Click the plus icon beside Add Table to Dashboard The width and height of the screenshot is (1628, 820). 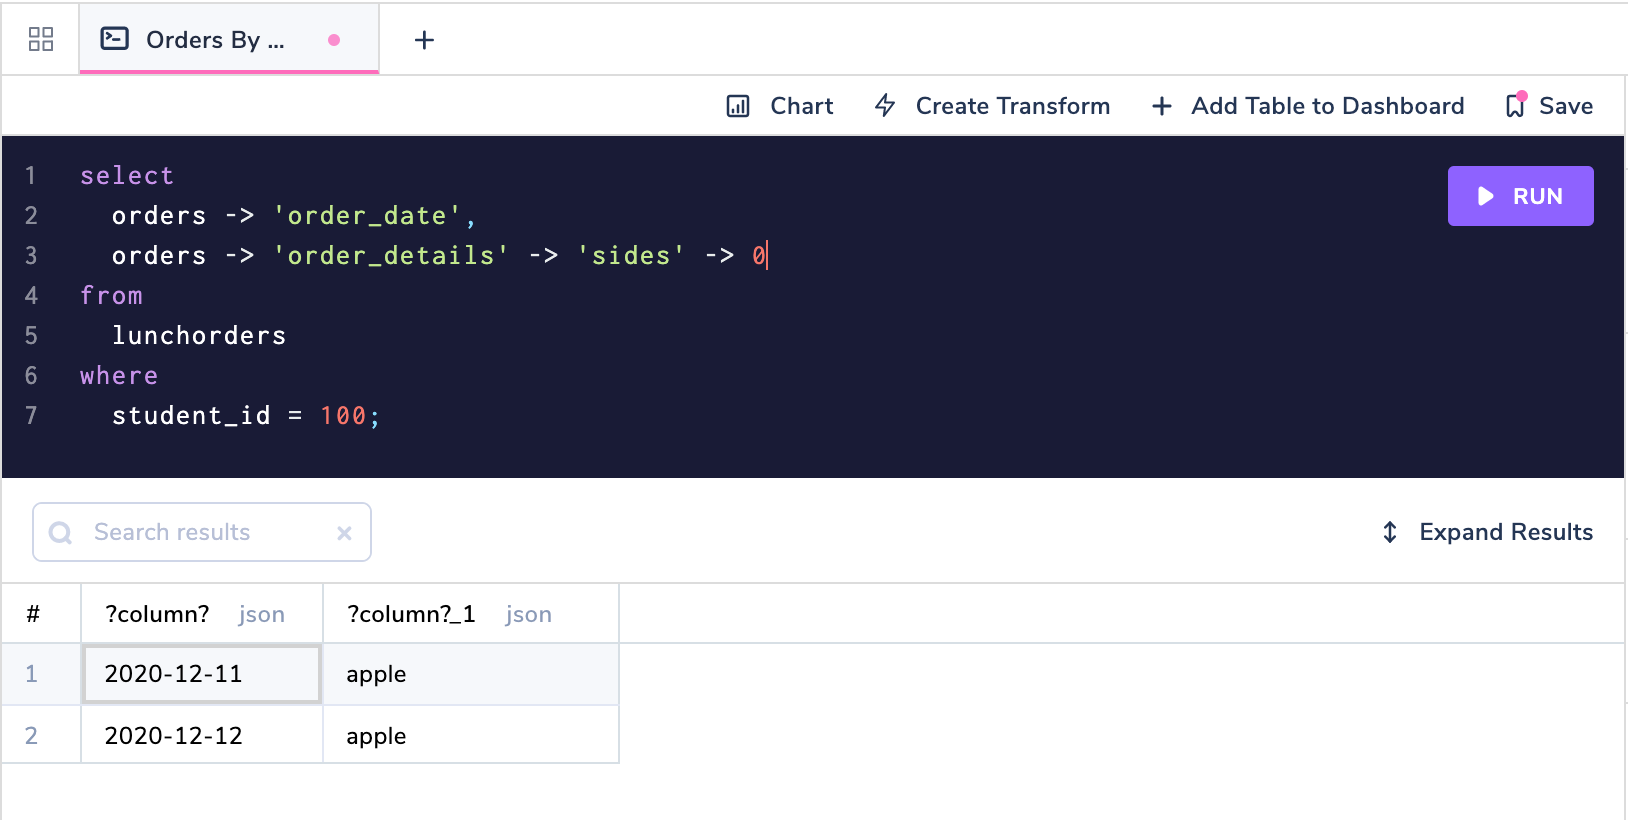tap(1162, 106)
